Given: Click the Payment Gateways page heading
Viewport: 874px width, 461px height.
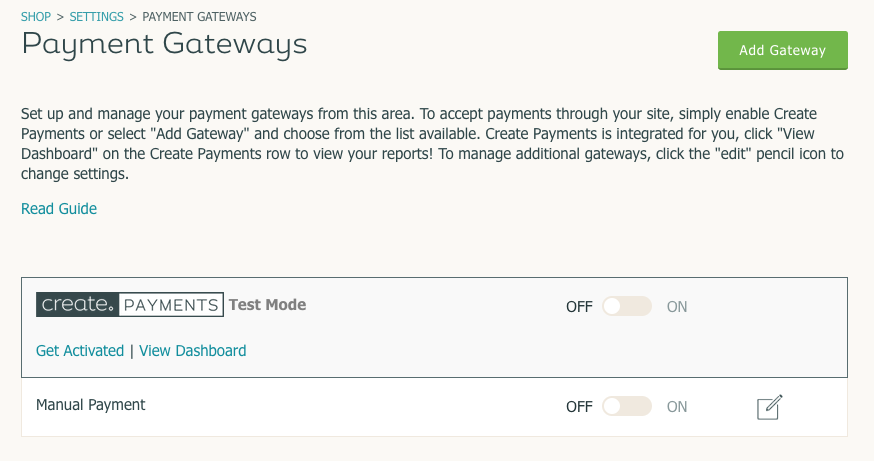Looking at the screenshot, I should 164,45.
